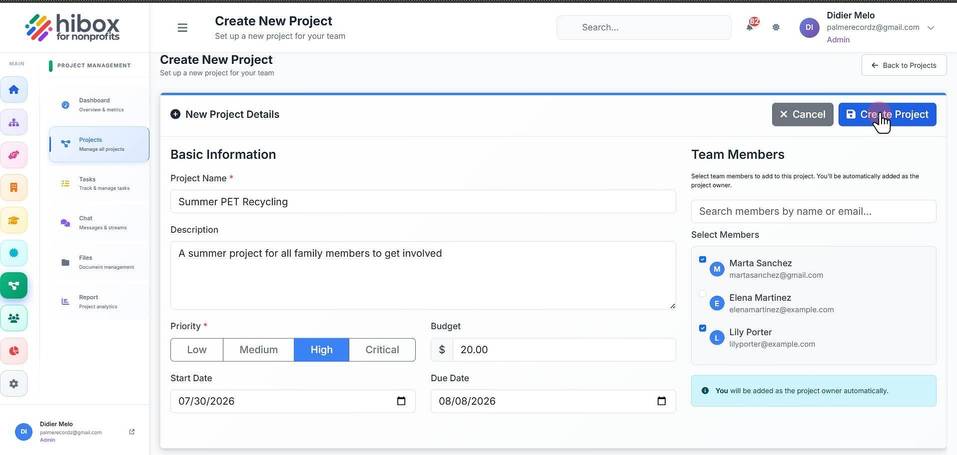
Task: Check the Elena Martinez checkbox
Action: 702,294
